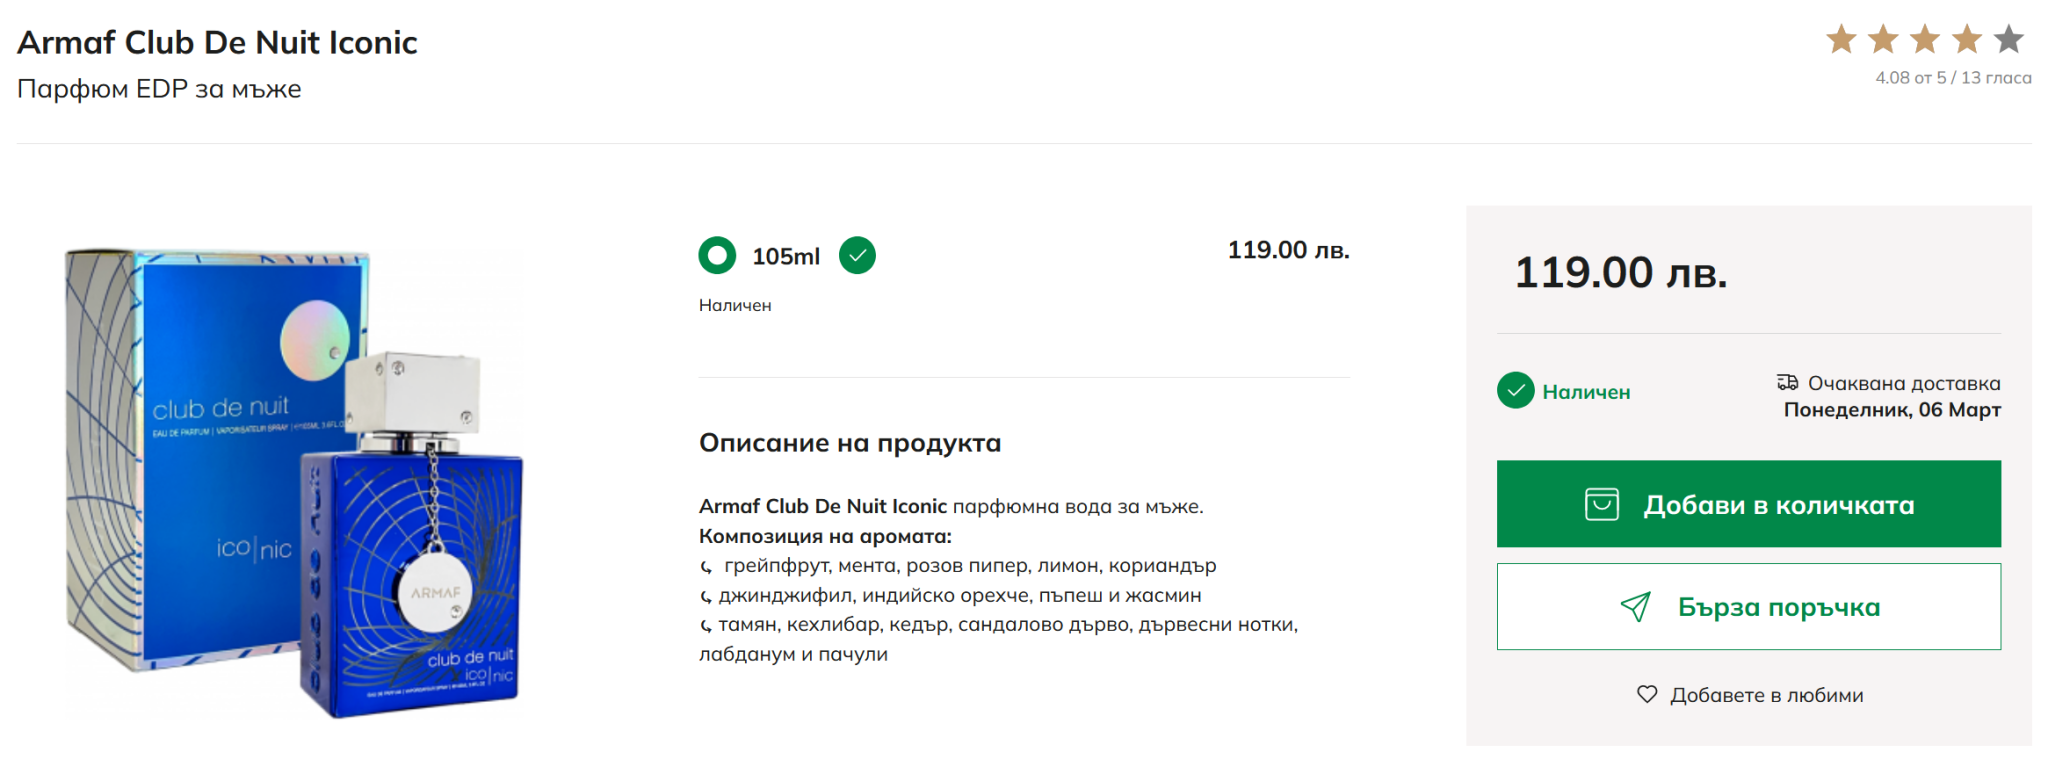The image size is (2048, 767).
Task: Click the gray fifth rating star
Action: [x=2009, y=40]
